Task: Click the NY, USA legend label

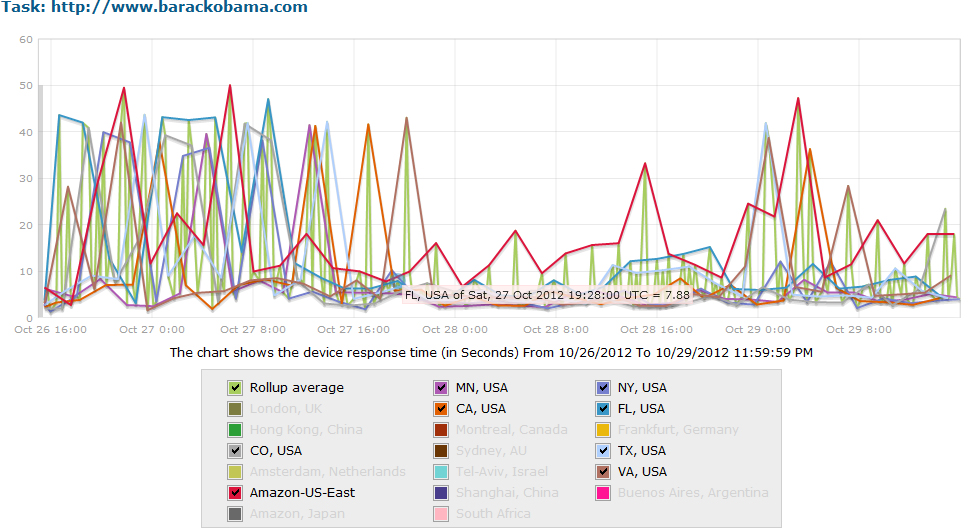Action: pyautogui.click(x=642, y=388)
